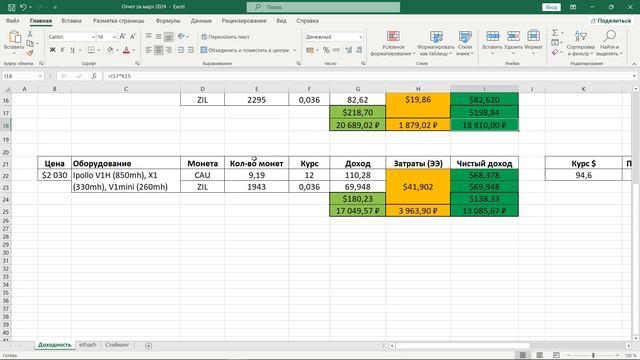Viewport: 640px width, 360px height.
Task: Click Merge and Center (Объединить и поместить в центре)
Action: (x=245, y=50)
